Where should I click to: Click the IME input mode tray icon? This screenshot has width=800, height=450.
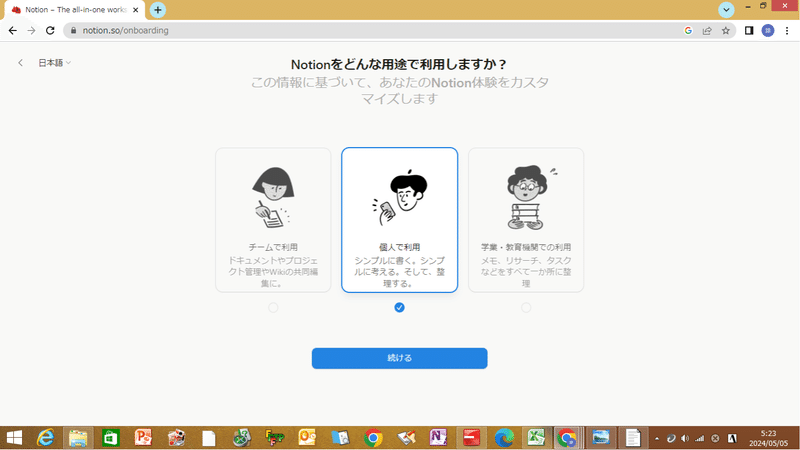732,438
